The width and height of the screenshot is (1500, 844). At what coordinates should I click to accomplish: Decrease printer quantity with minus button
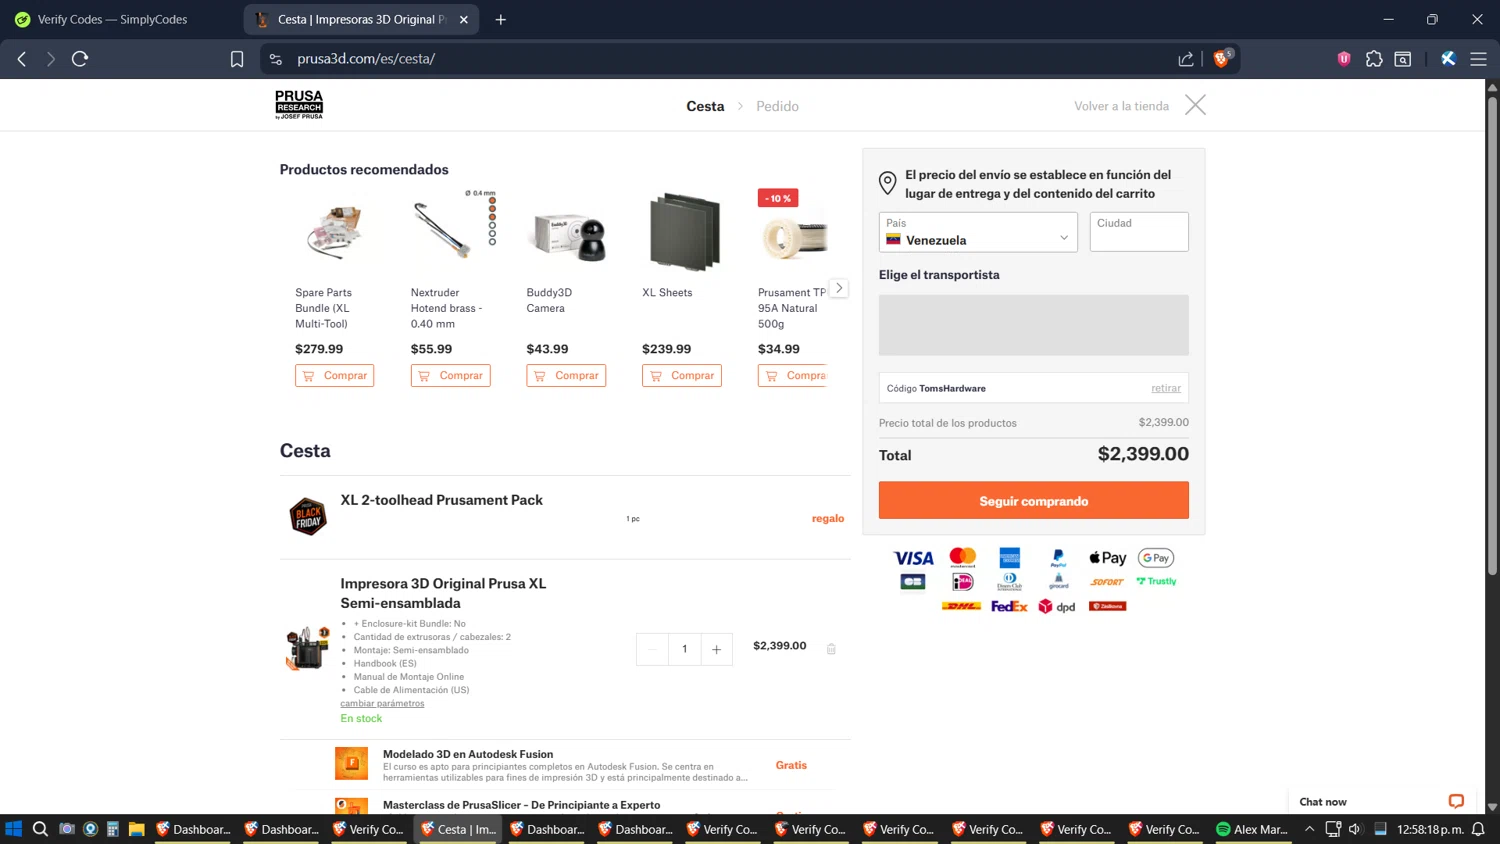652,649
